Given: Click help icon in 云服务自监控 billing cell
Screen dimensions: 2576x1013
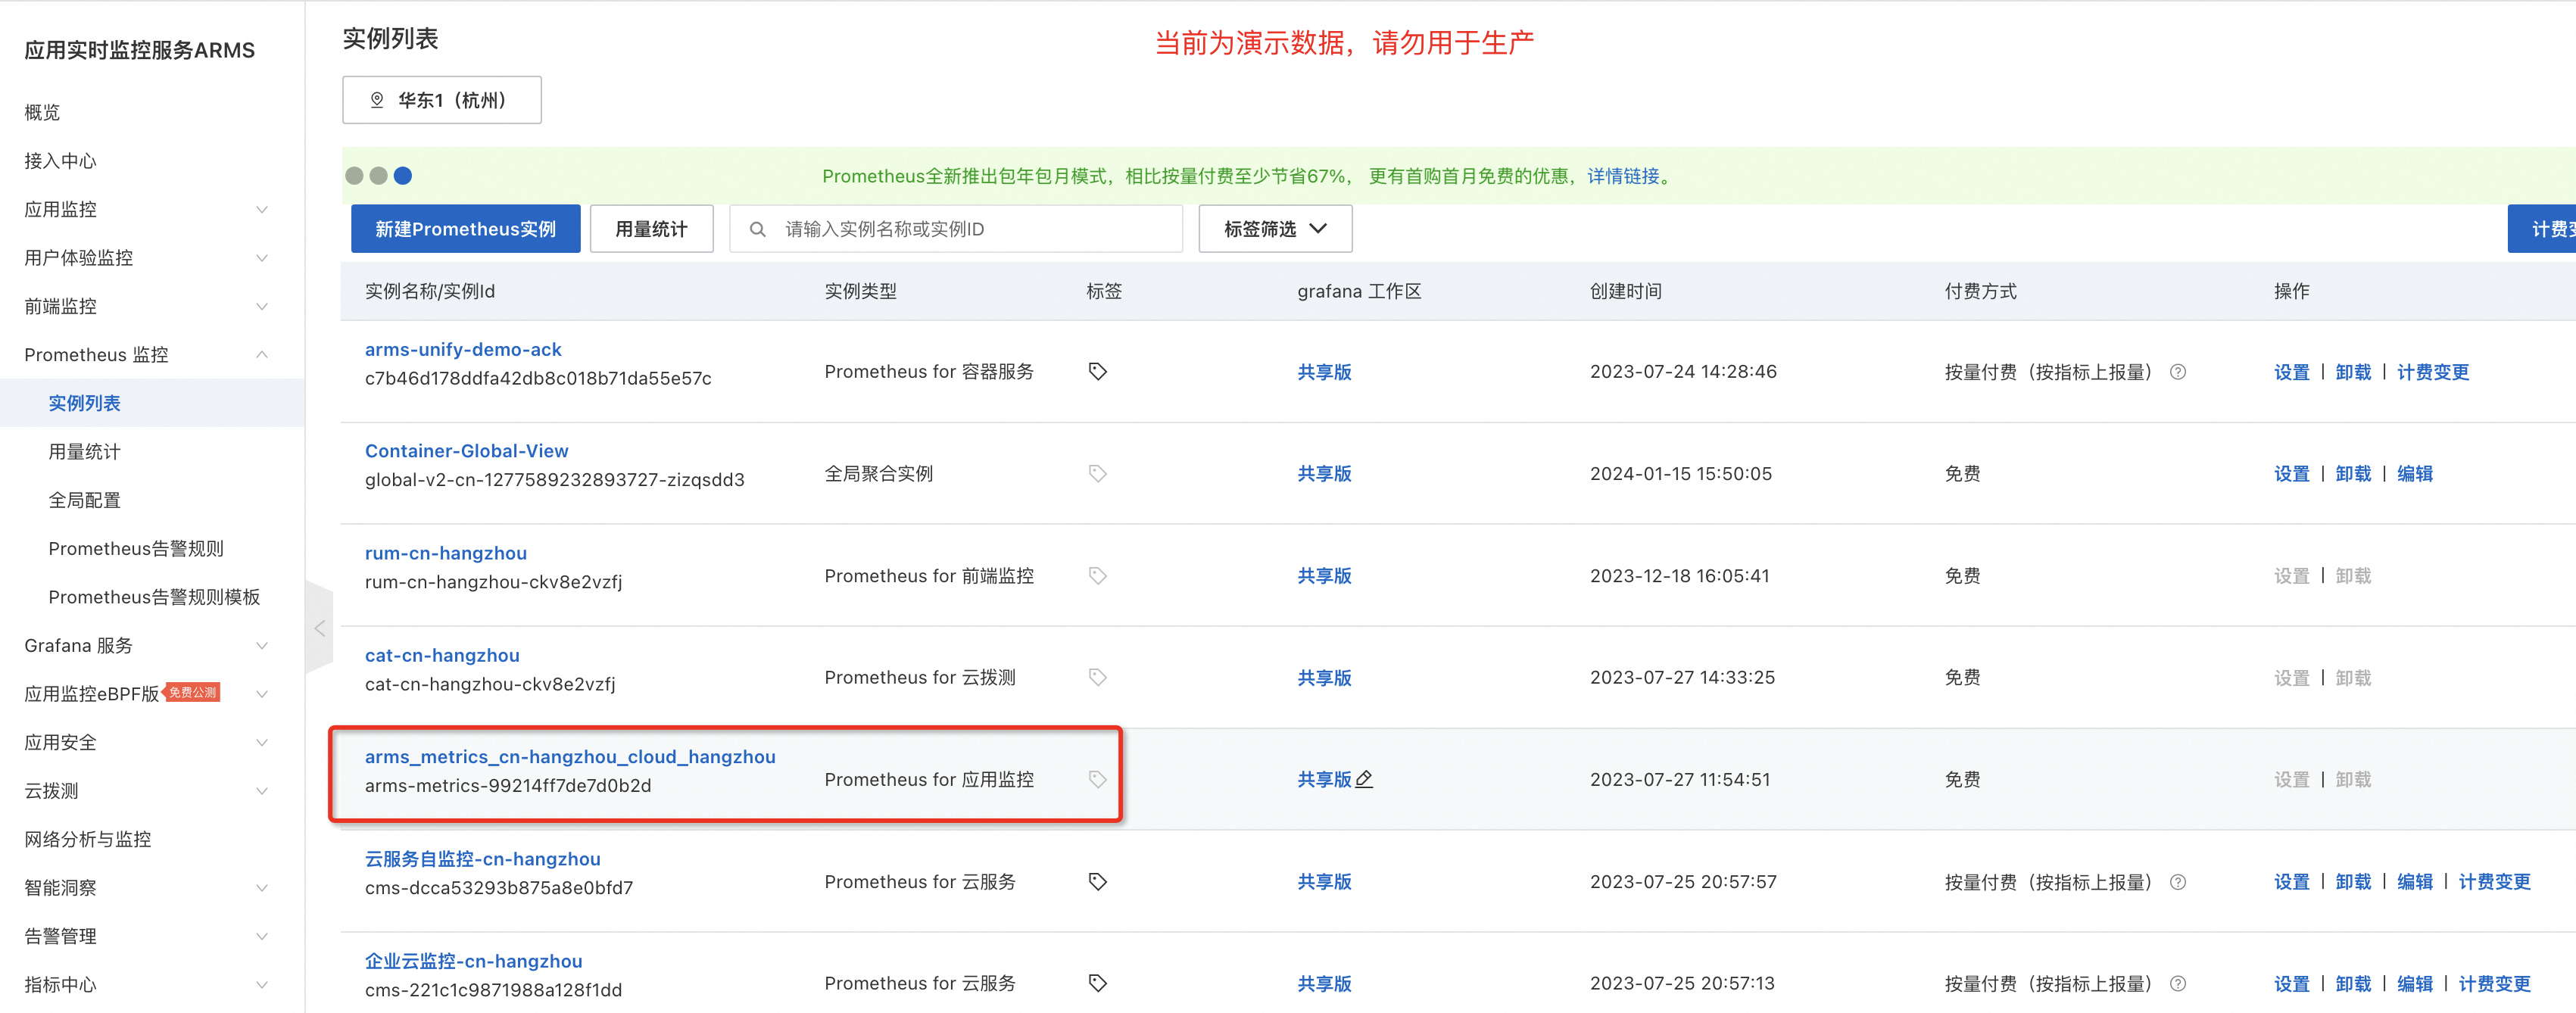Looking at the screenshot, I should (2177, 882).
